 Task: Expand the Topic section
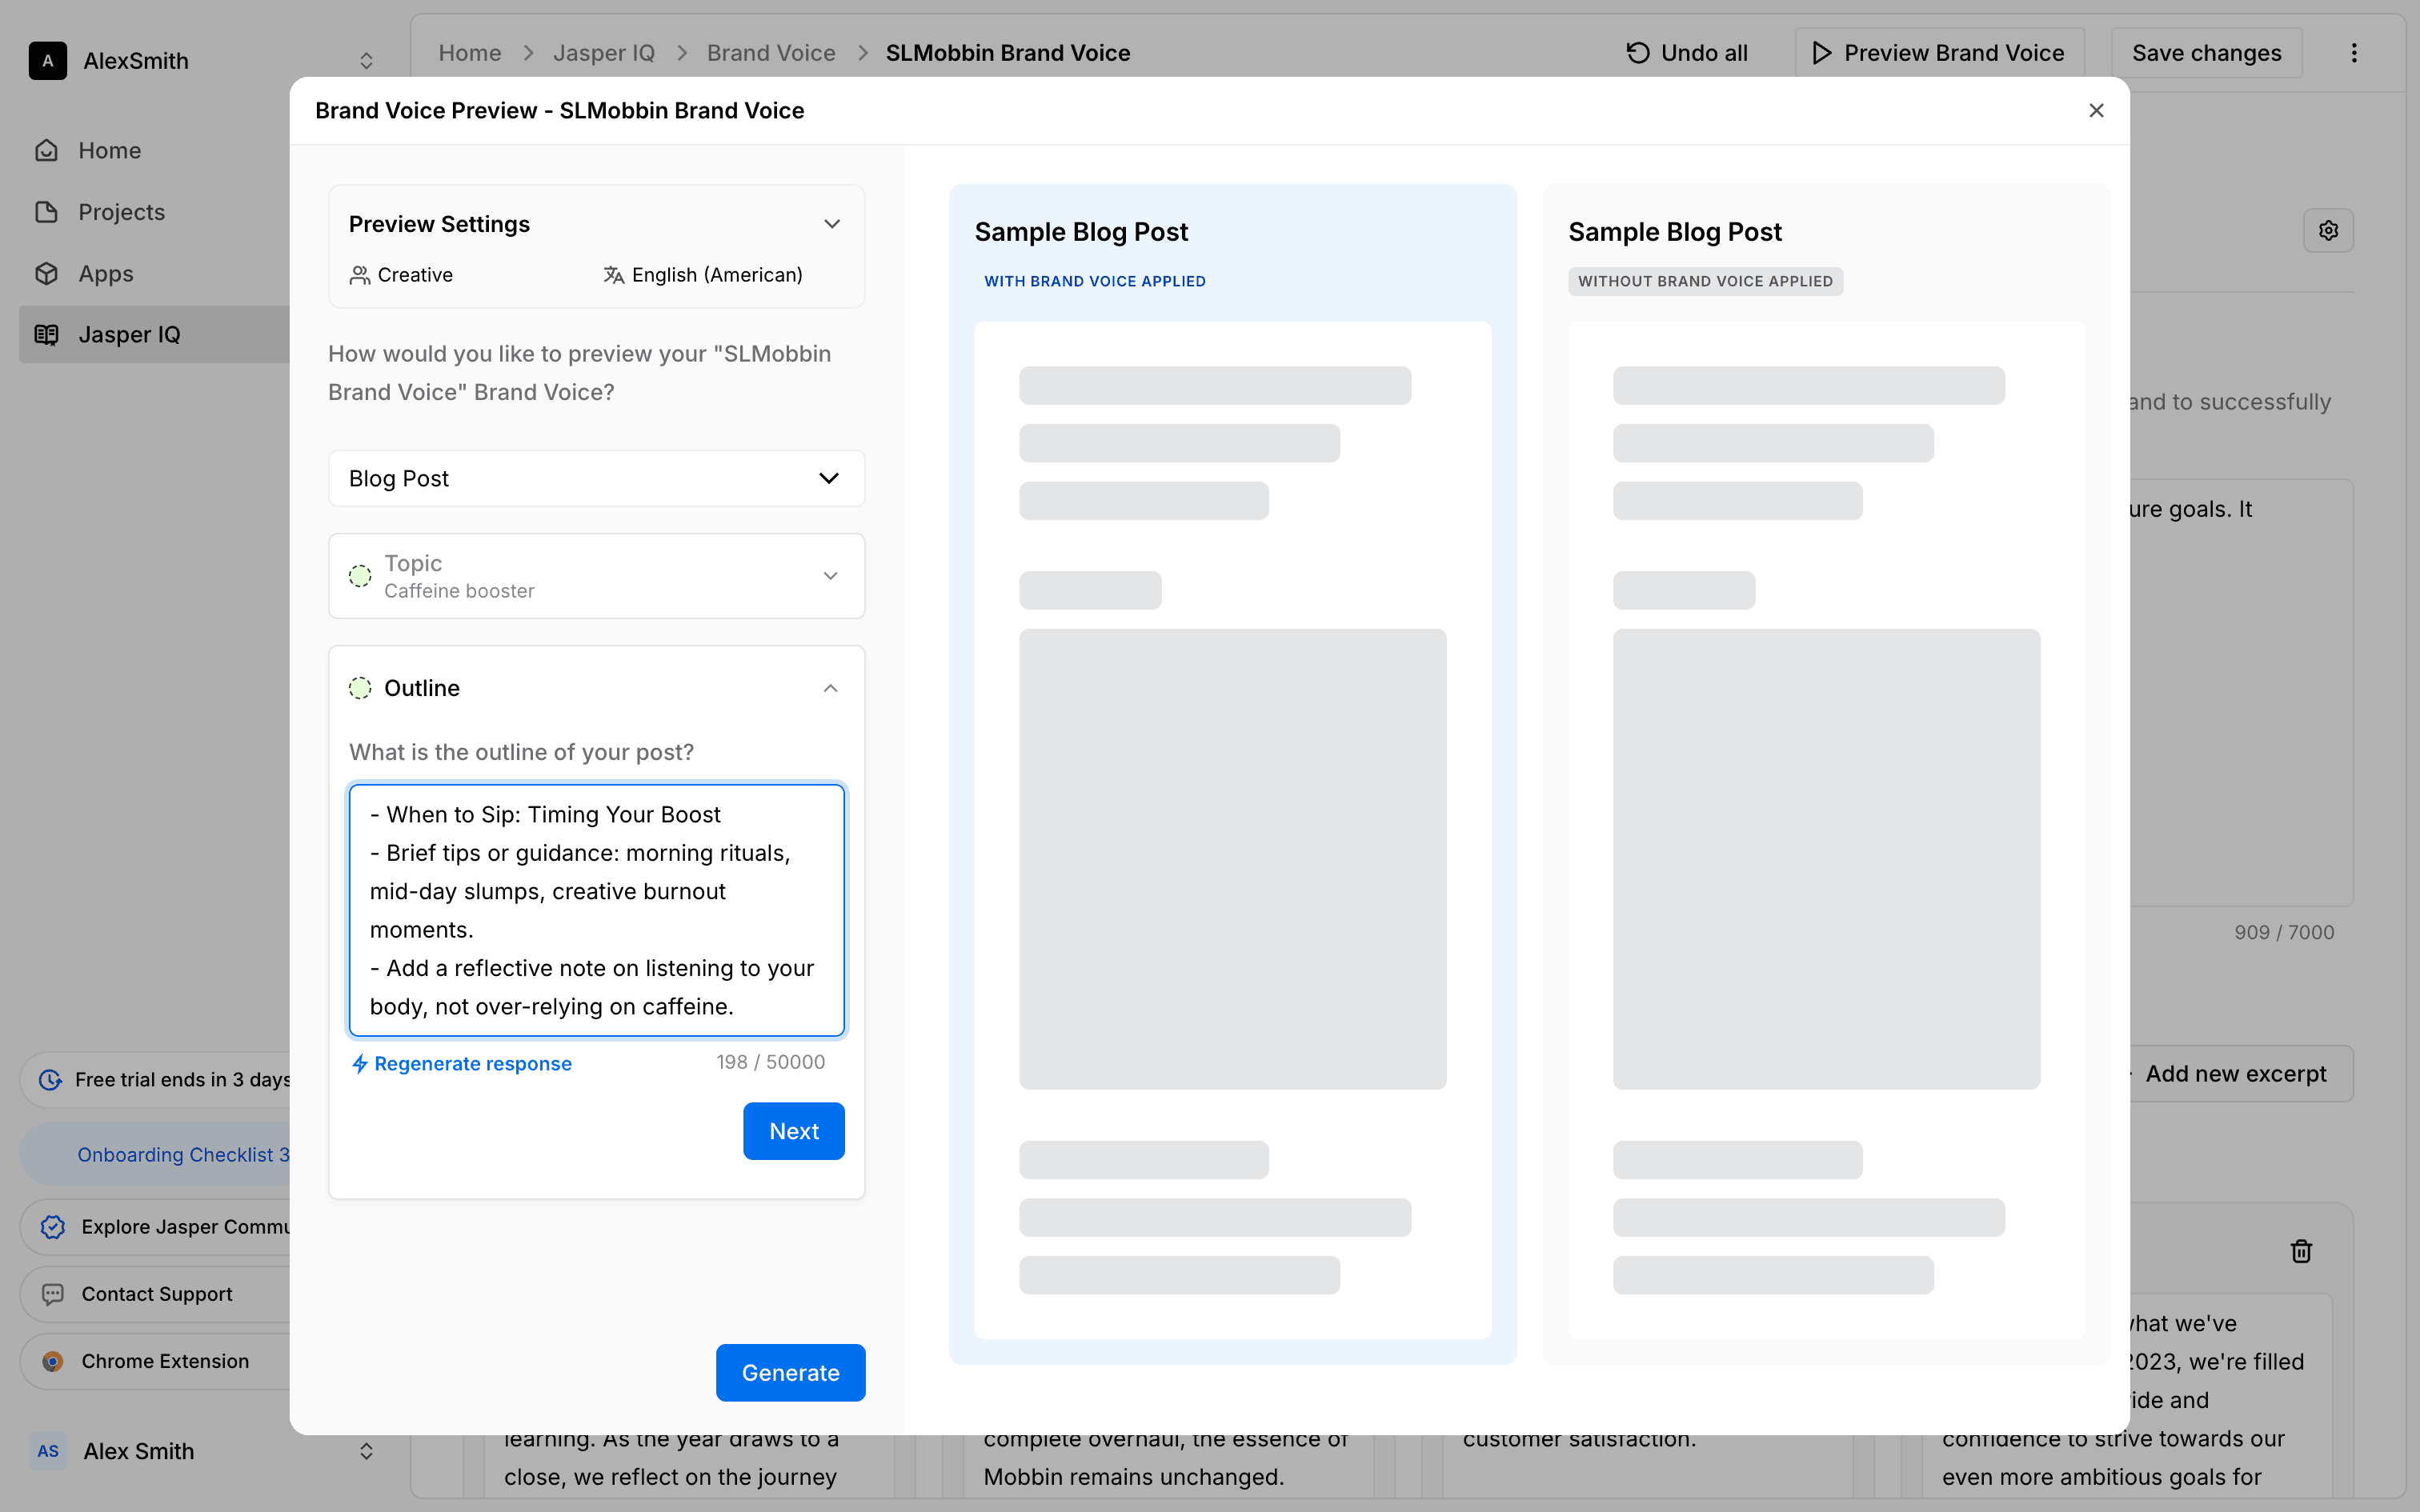(830, 576)
